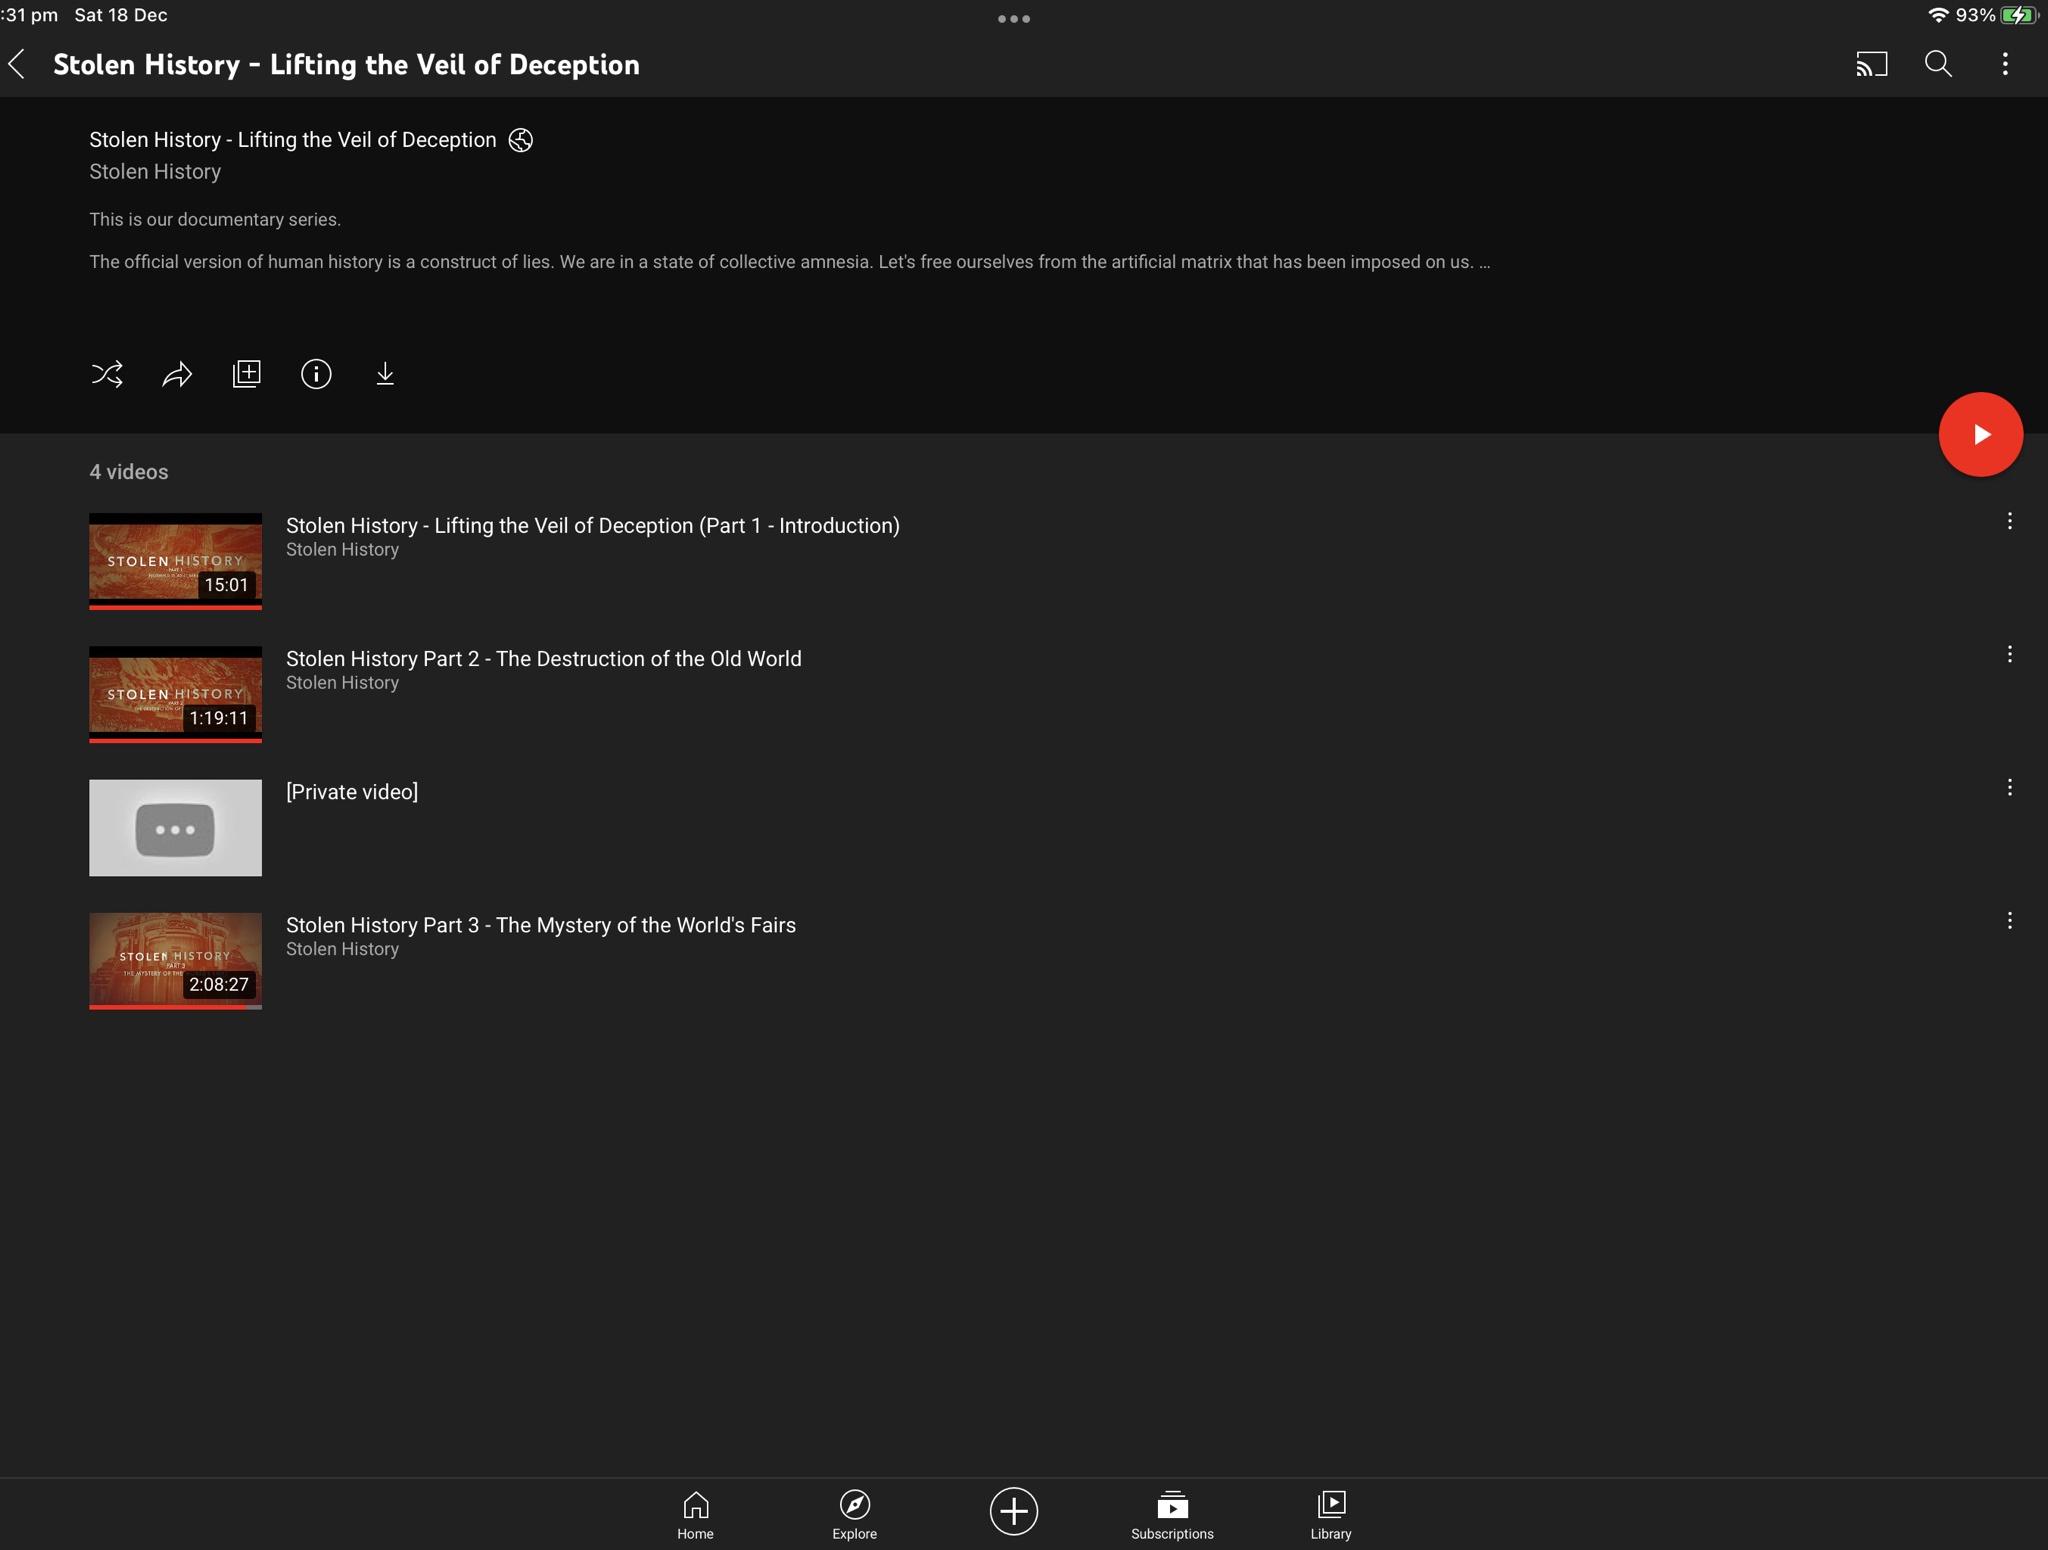Save playlist to library icon
The height and width of the screenshot is (1550, 2048).
pos(246,374)
